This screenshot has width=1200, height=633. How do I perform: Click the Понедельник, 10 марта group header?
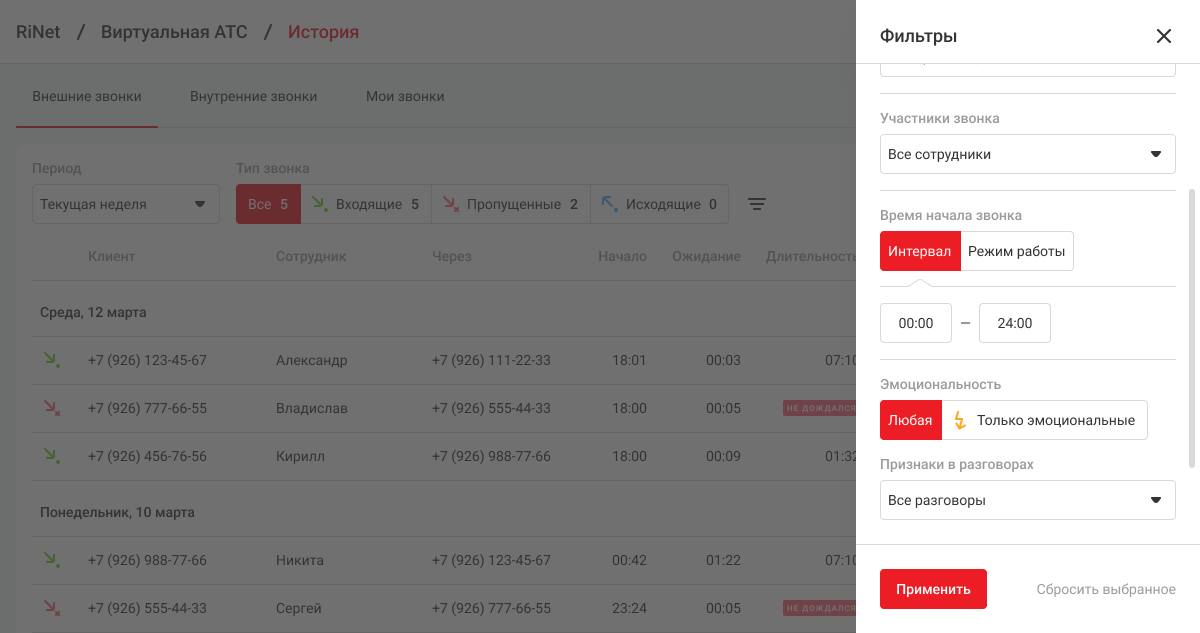117,512
